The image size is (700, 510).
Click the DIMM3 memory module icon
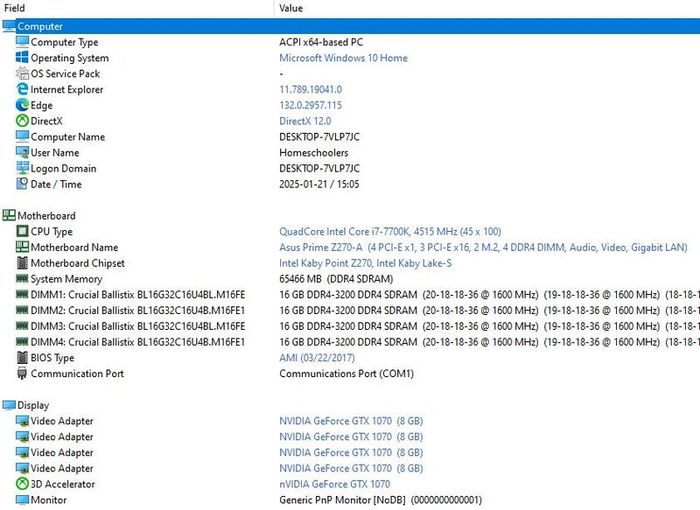tap(22, 326)
